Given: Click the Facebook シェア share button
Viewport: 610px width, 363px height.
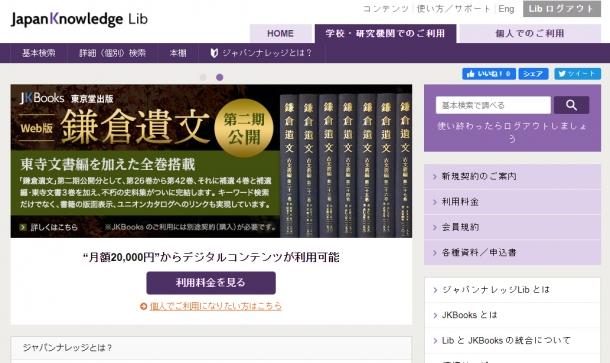Looking at the screenshot, I should click(533, 74).
